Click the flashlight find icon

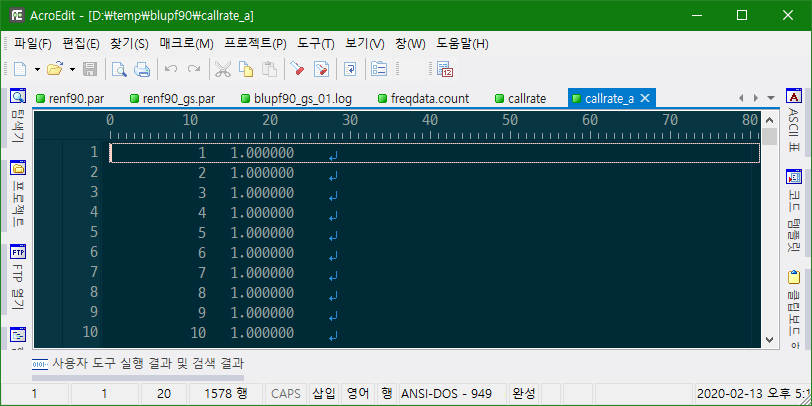297,69
